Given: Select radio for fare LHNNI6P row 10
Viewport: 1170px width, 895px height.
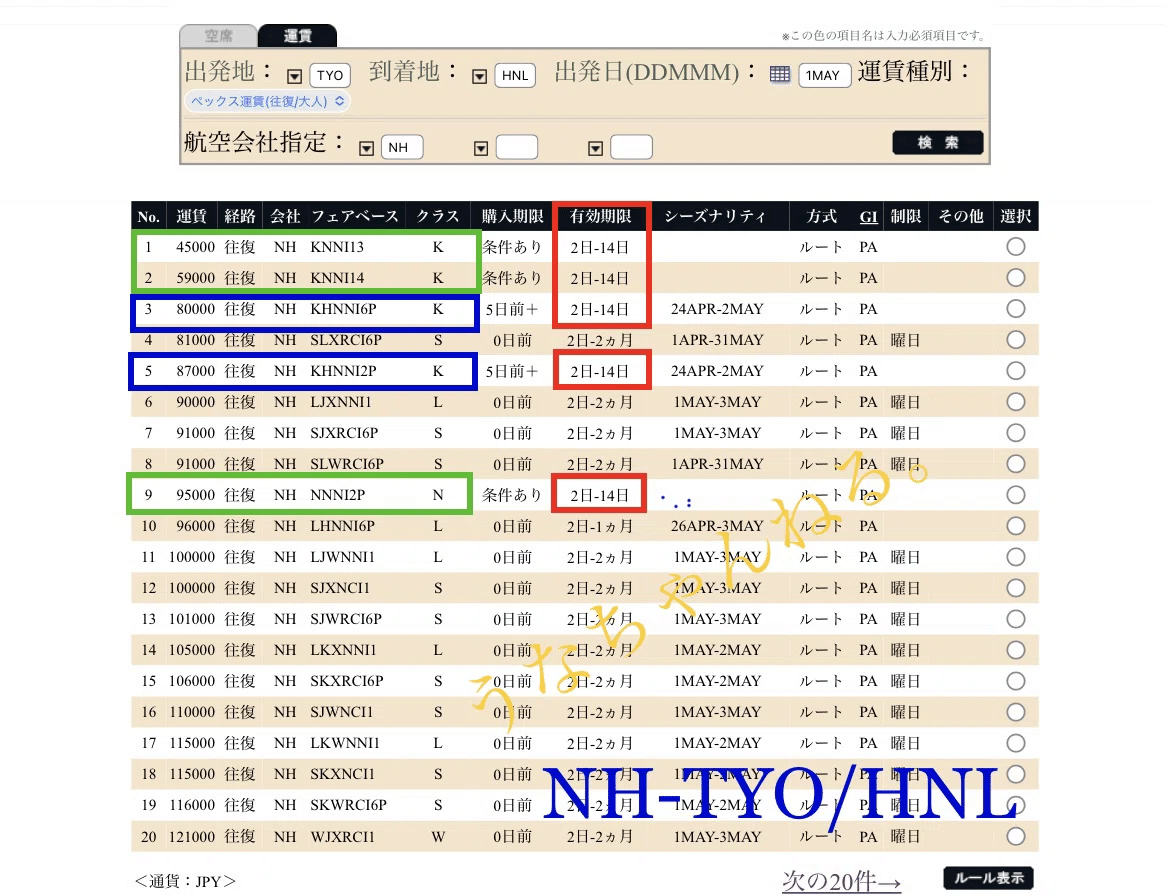Looking at the screenshot, I should click(1016, 526).
